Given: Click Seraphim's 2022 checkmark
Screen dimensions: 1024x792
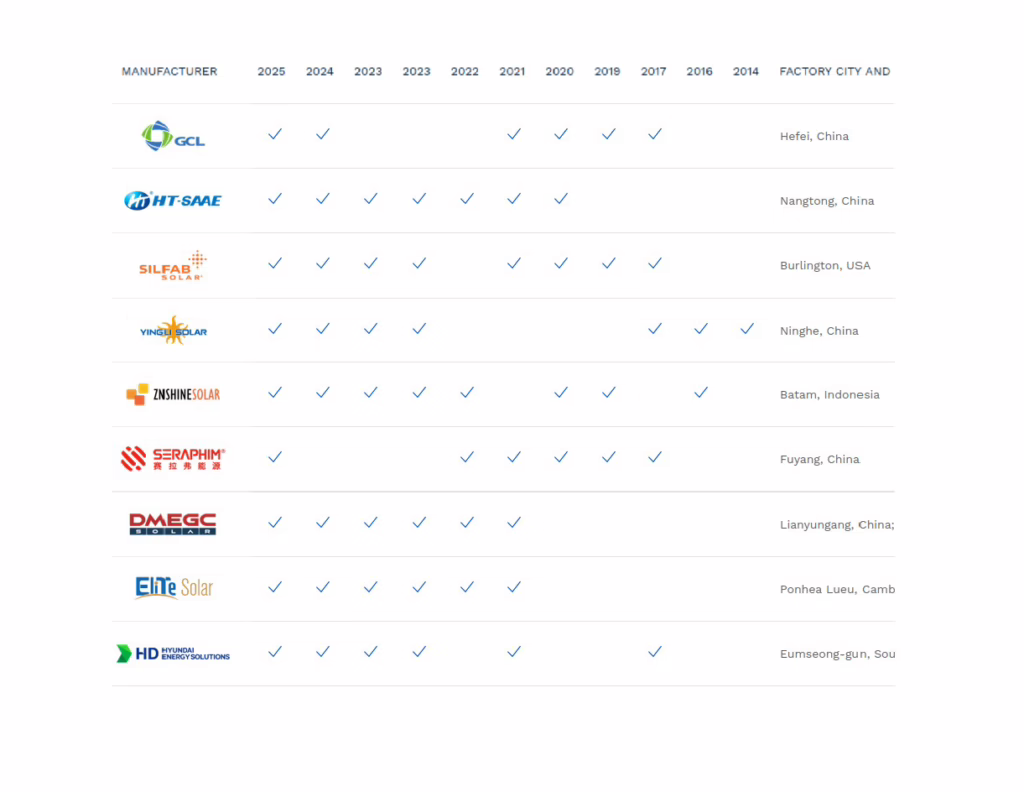Looking at the screenshot, I should tap(467, 457).
